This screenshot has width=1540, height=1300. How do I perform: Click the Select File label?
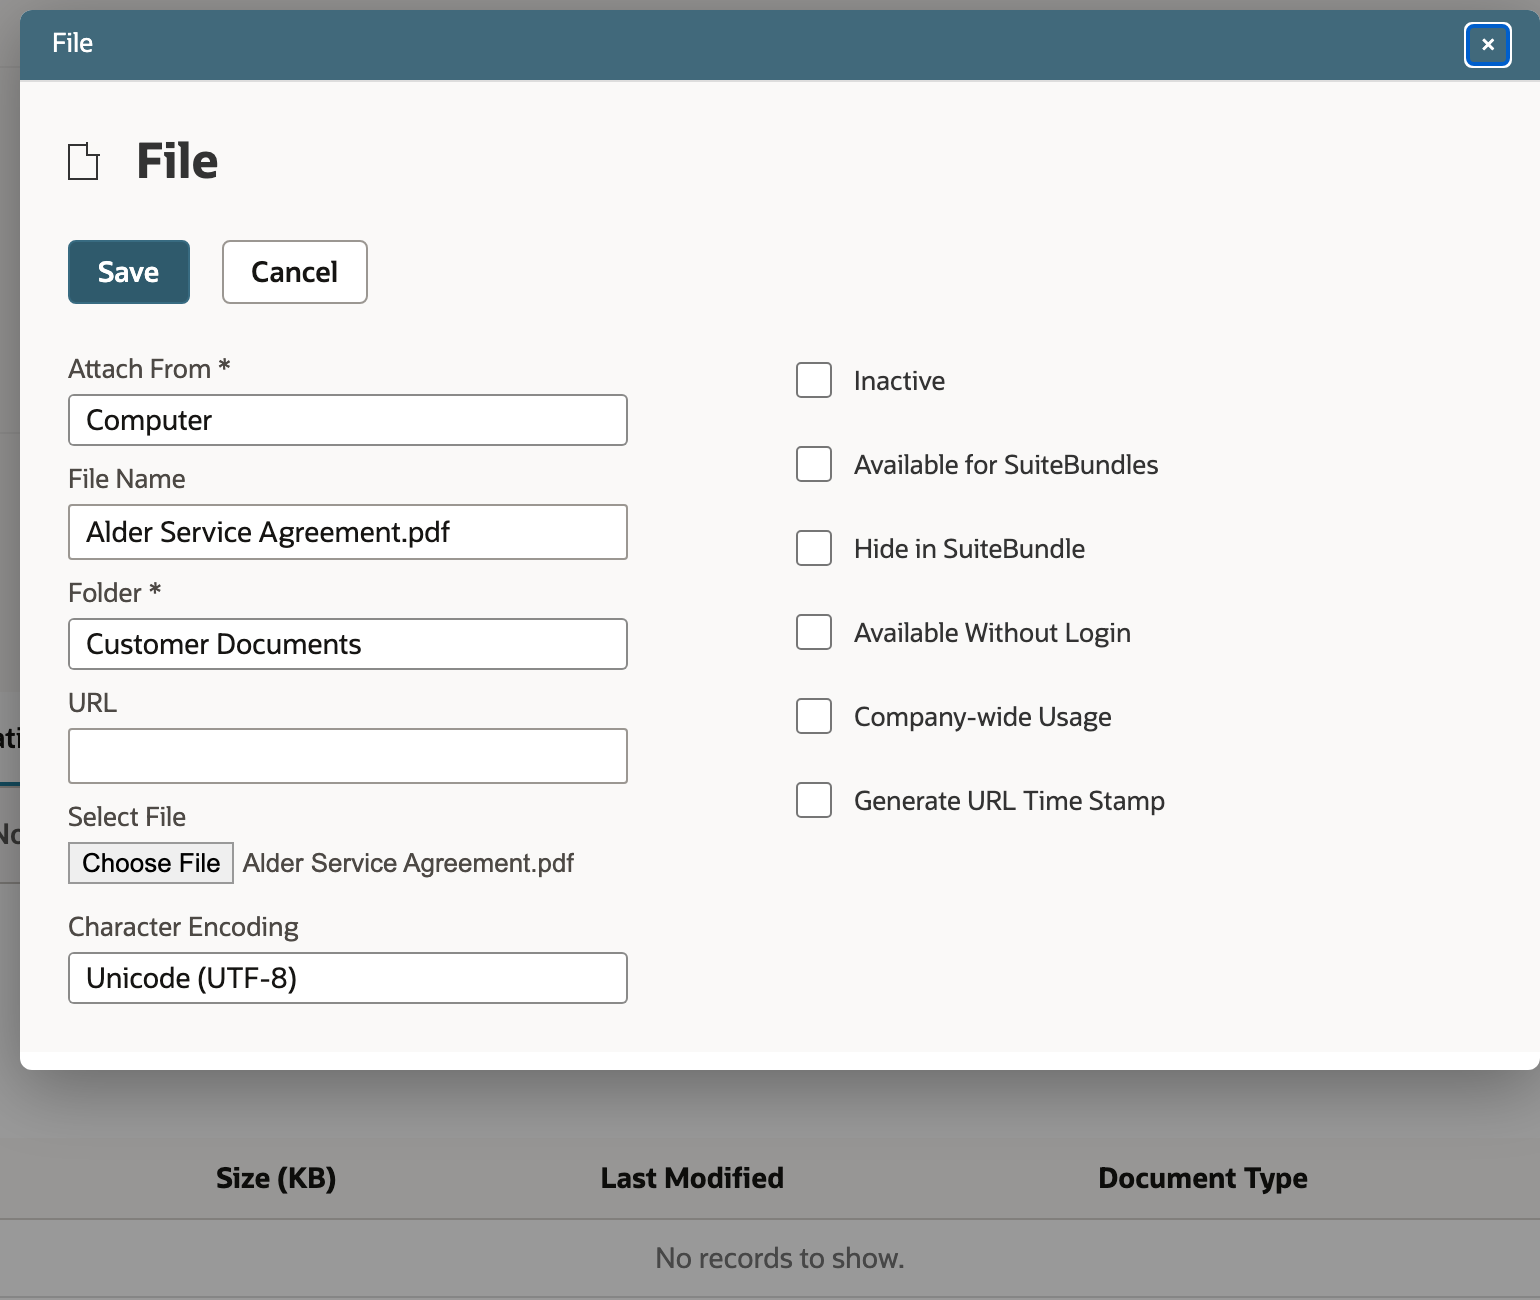tap(127, 817)
